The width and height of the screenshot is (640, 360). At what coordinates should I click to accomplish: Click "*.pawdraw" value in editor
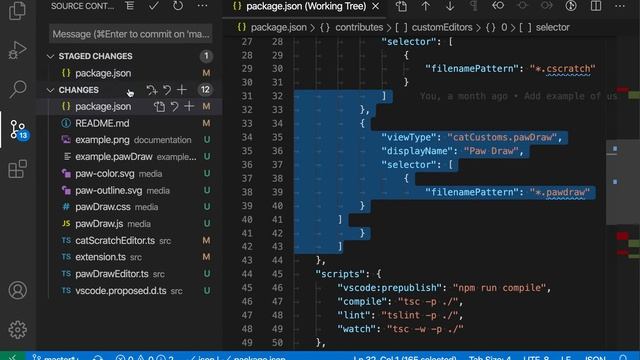click(560, 192)
